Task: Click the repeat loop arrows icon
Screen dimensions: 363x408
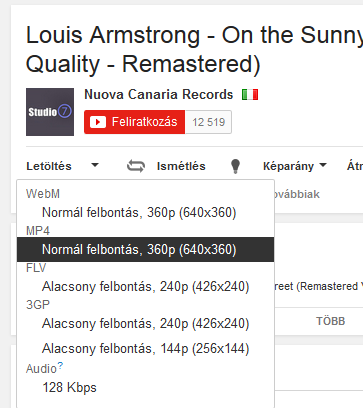Action: tap(136, 166)
